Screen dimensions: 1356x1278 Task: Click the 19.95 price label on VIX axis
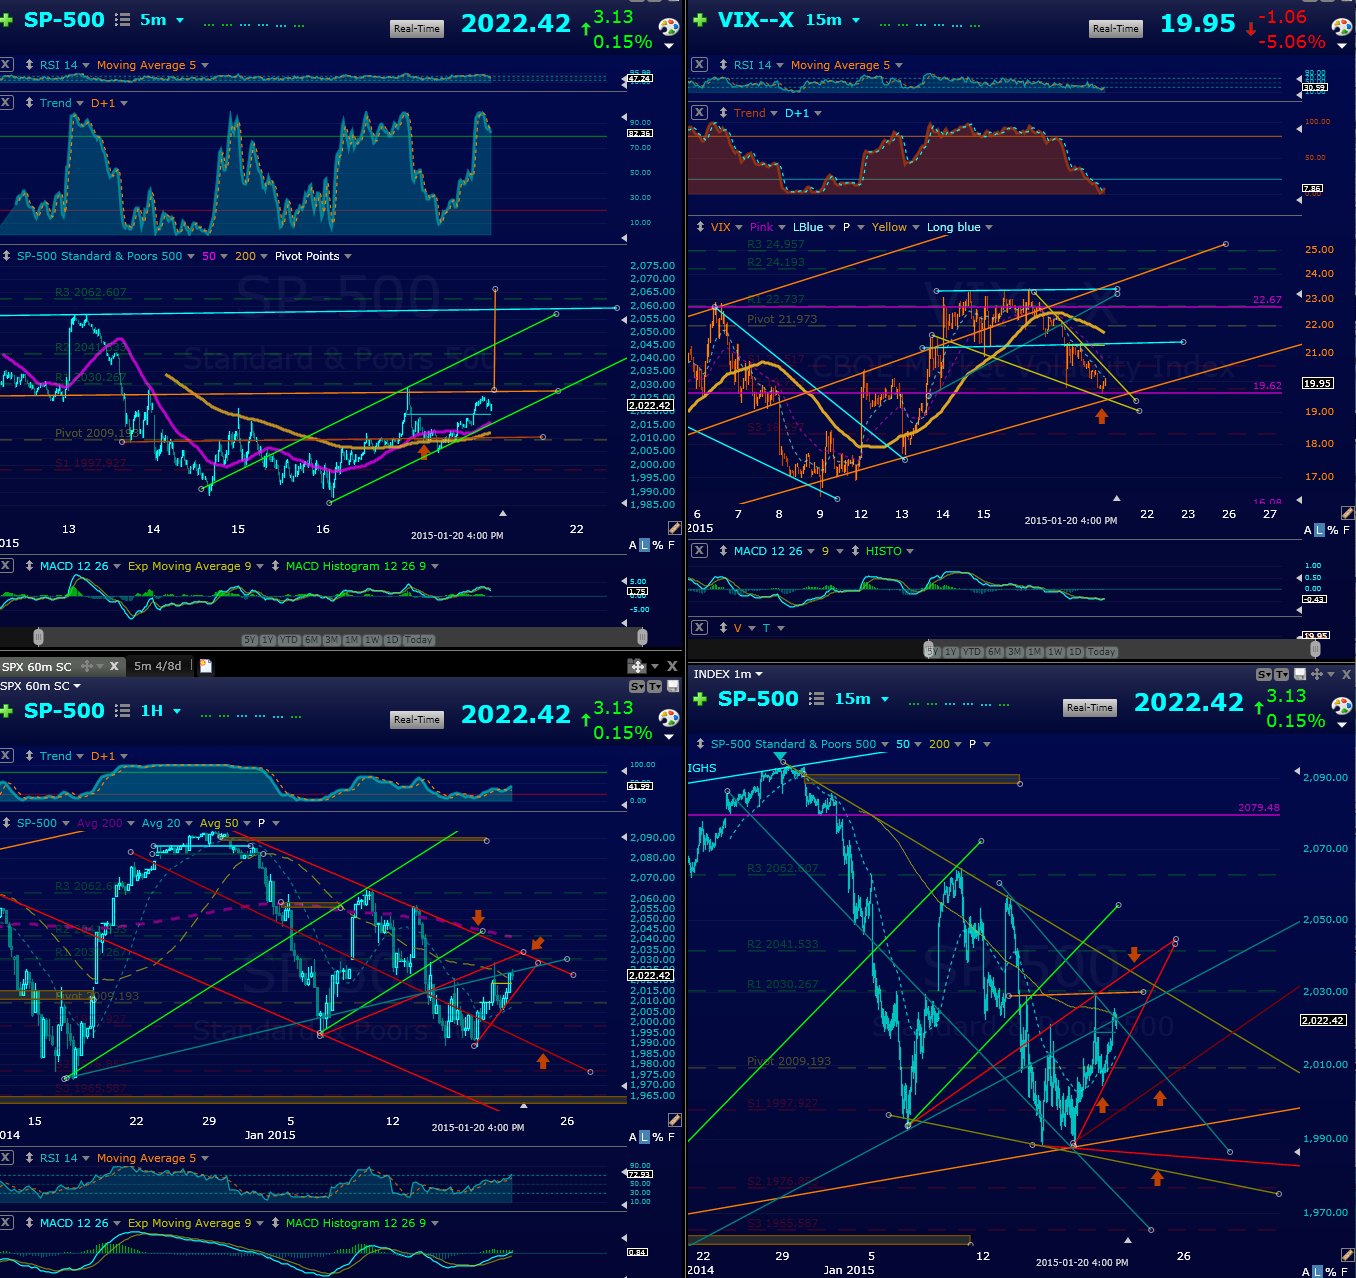[1317, 383]
